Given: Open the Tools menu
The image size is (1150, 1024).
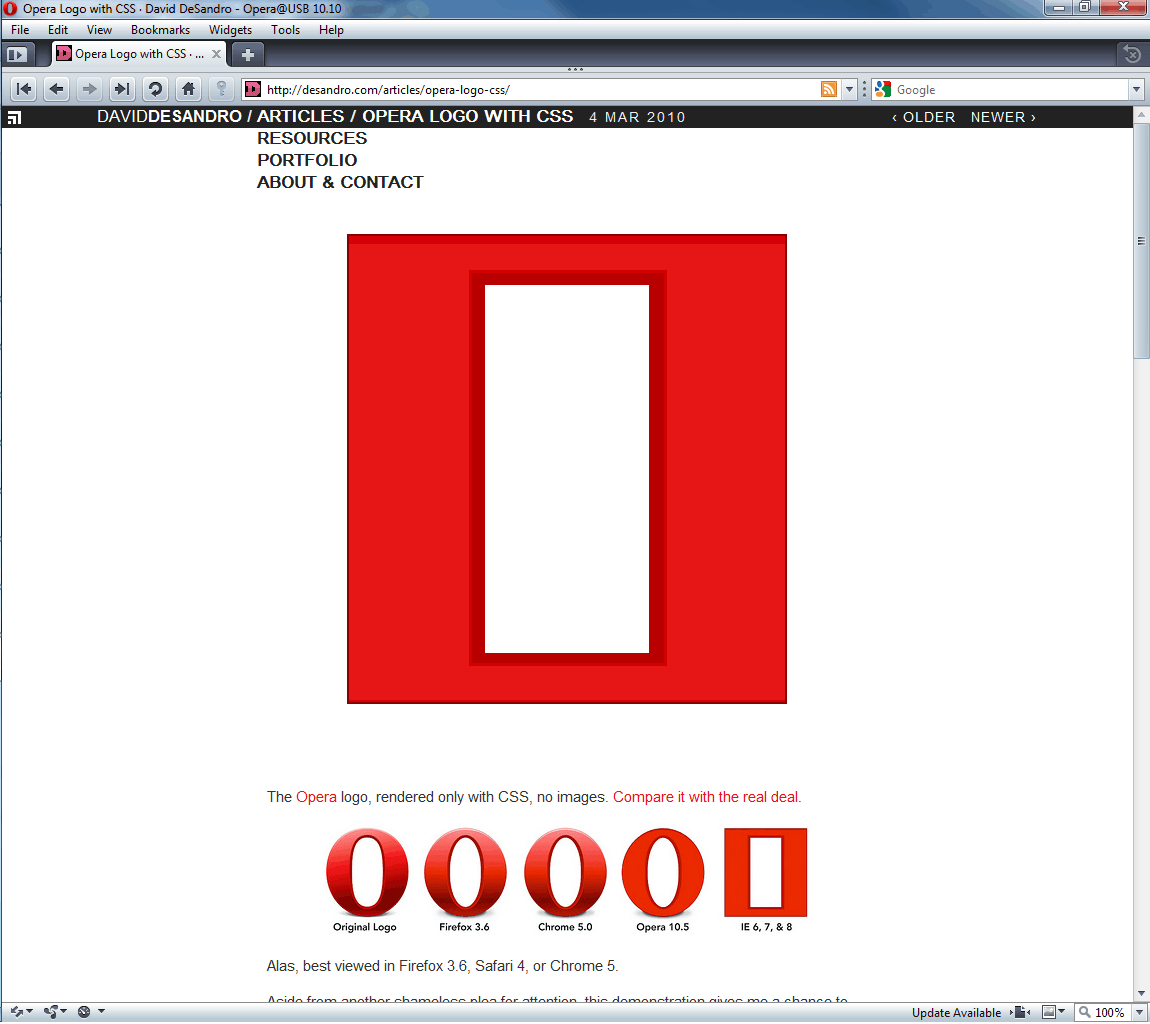Looking at the screenshot, I should (285, 30).
